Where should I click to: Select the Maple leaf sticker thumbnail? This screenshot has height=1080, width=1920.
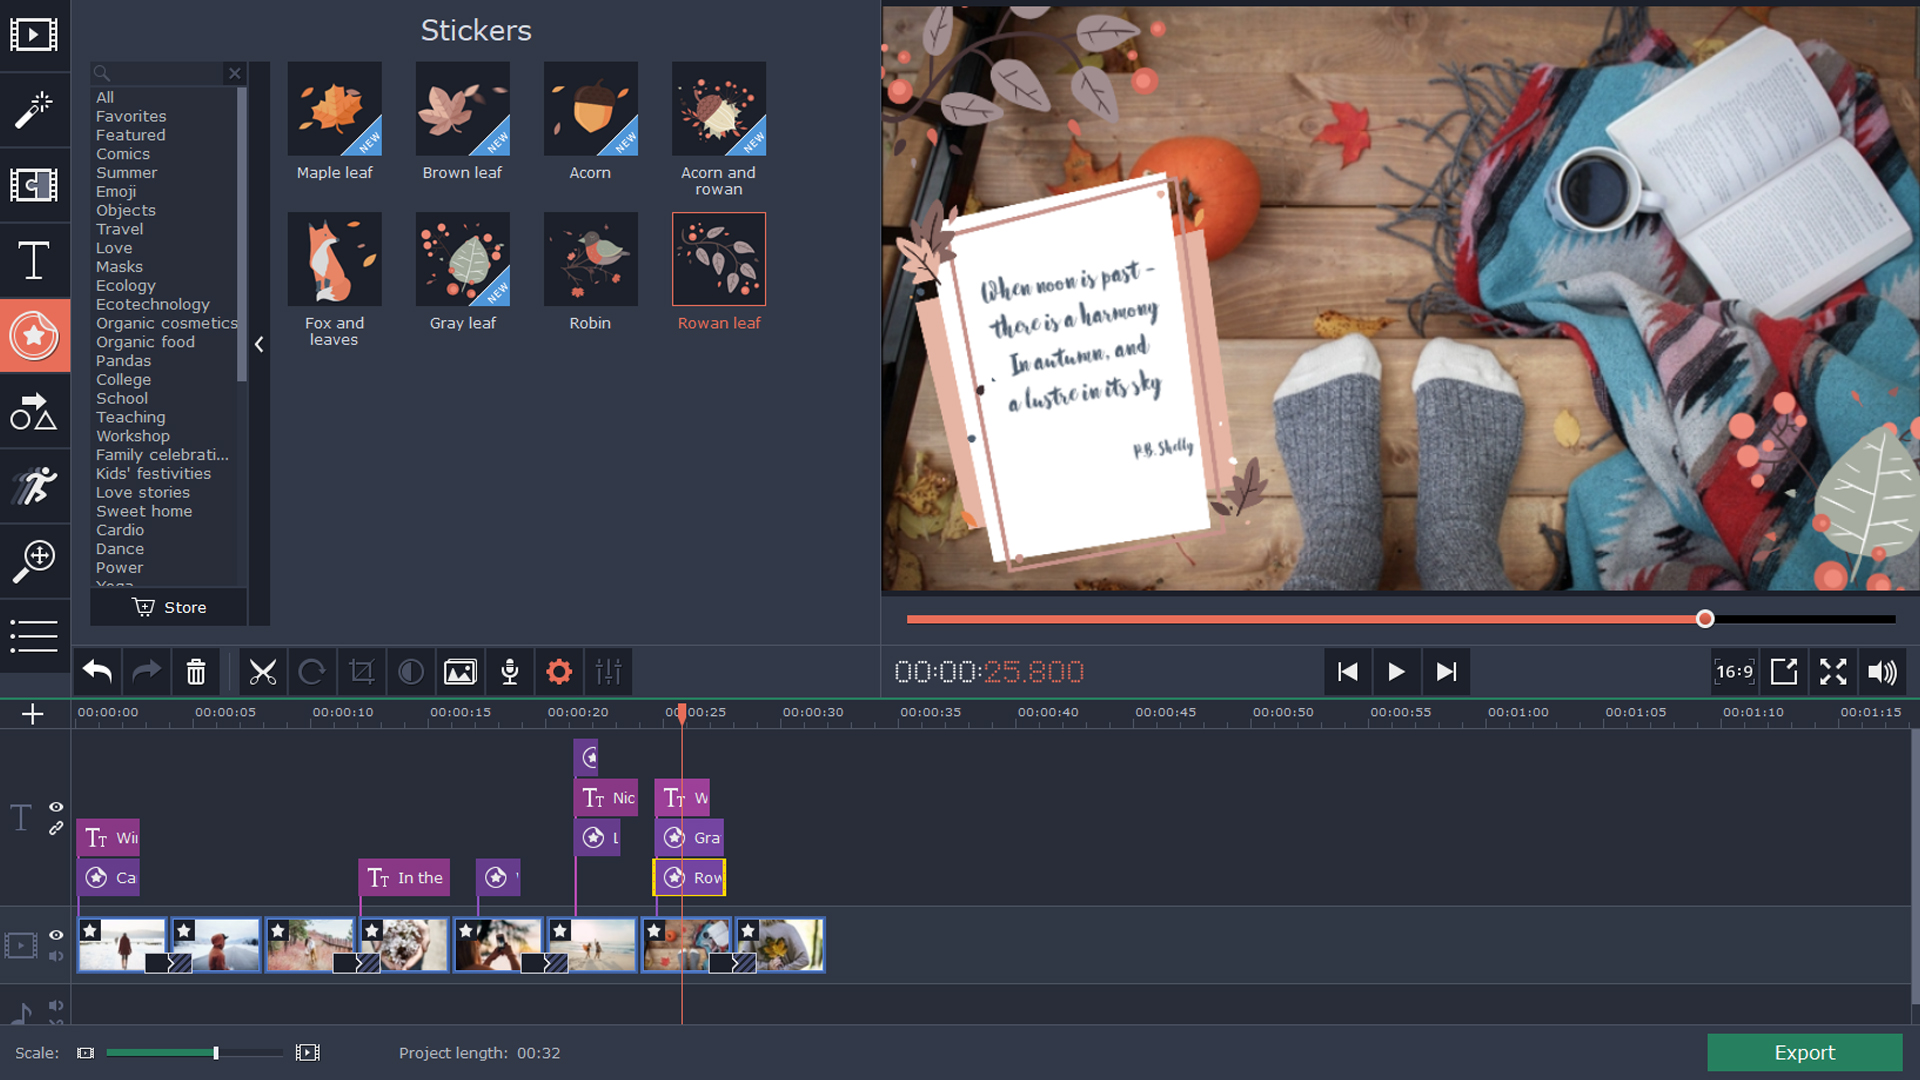(334, 109)
